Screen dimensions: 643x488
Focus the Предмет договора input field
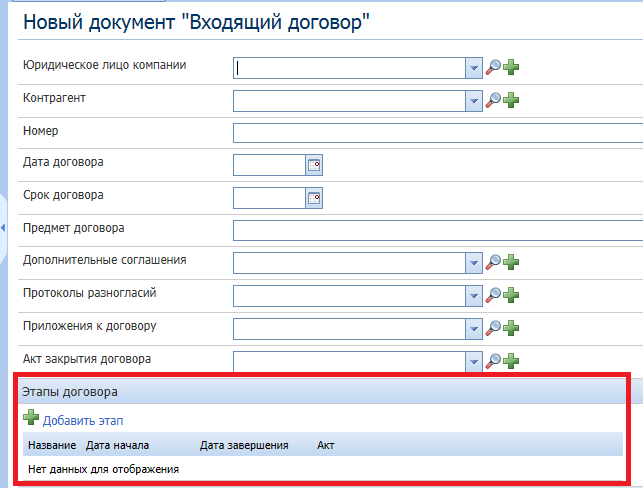tap(437, 230)
